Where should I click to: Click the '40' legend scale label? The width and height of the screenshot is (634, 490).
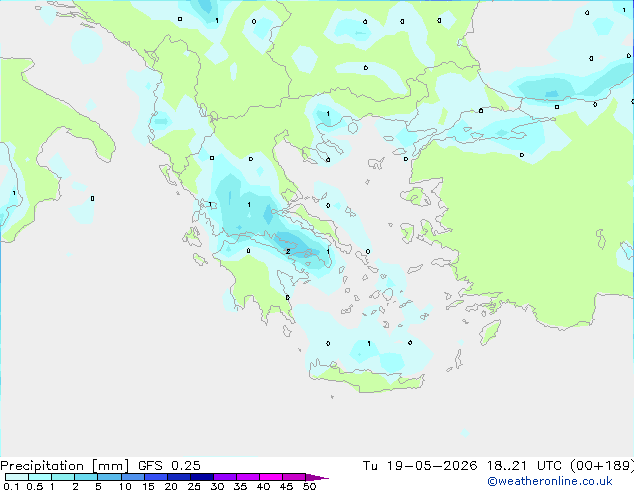coord(263,486)
